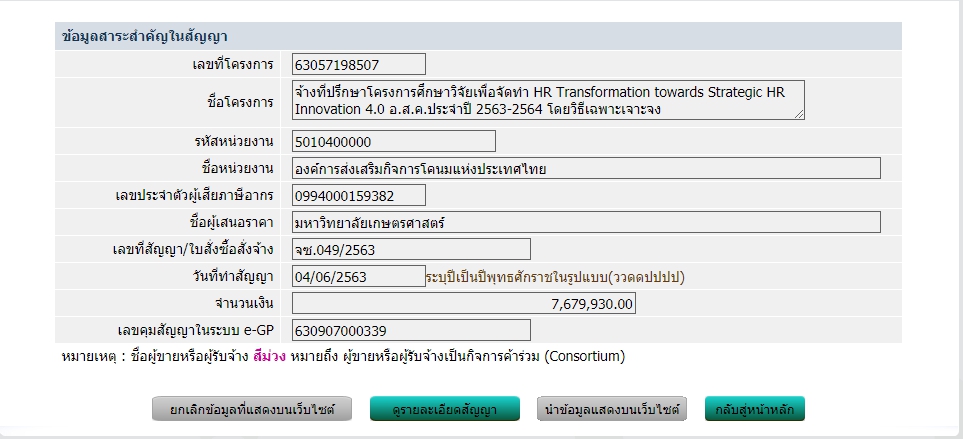963x439 pixels.
Task: Select the รหัสหน่วยงาน field with 5010400000
Action: click(x=393, y=141)
